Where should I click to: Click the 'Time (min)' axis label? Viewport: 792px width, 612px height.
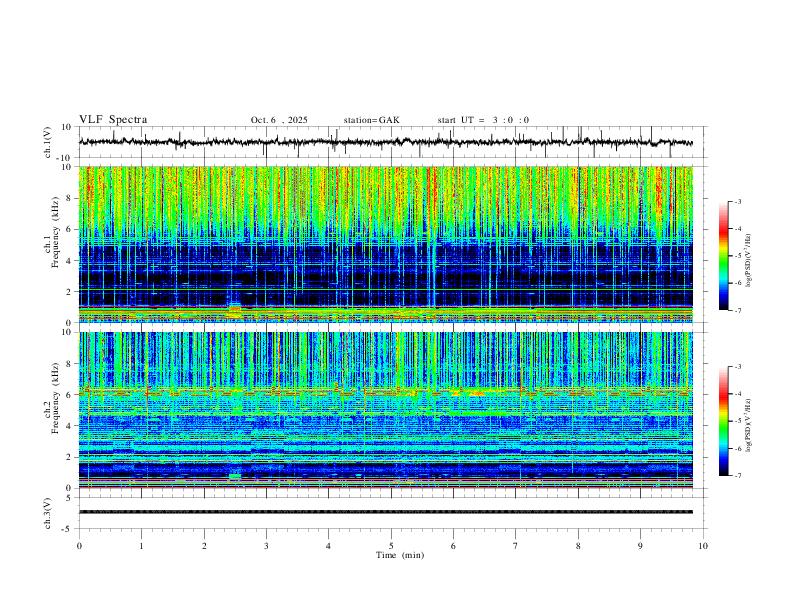400,555
